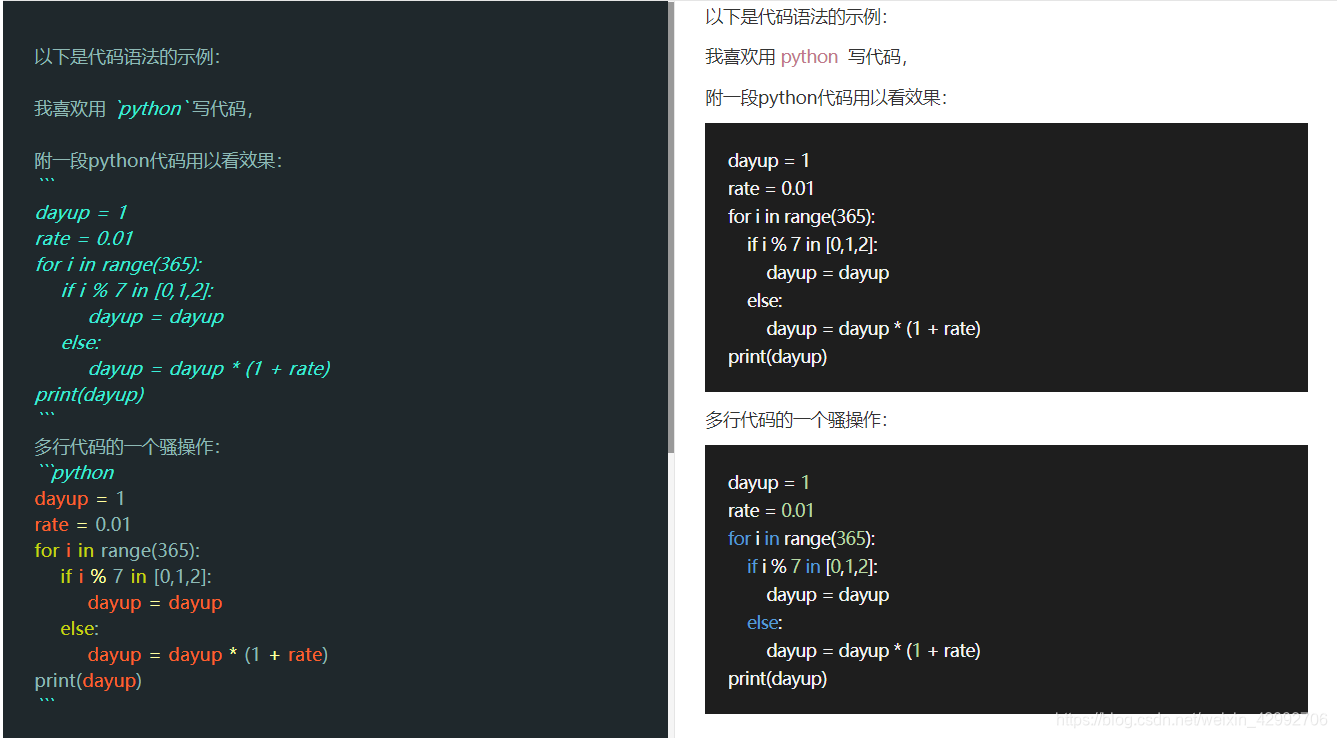Click italic green 'for i in range(365):' line
The width and height of the screenshot is (1337, 738).
(118, 265)
